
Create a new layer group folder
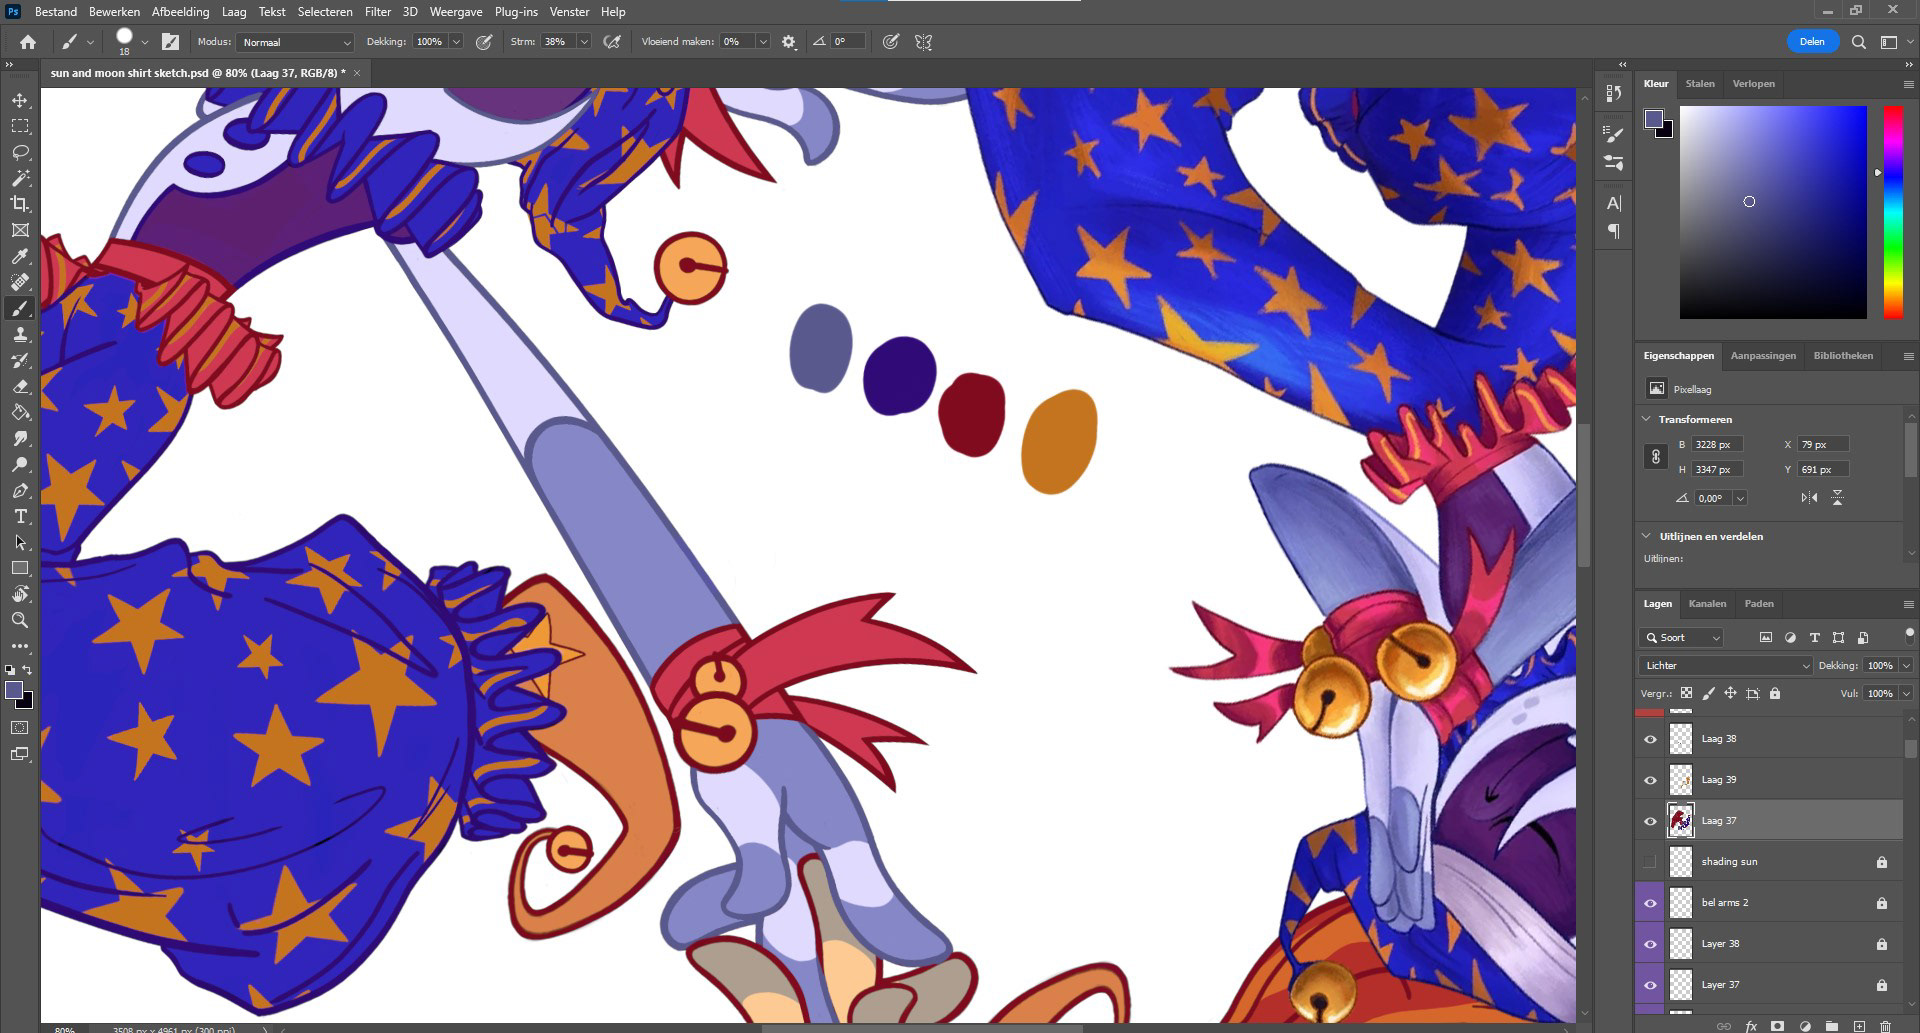[x=1832, y=1026]
